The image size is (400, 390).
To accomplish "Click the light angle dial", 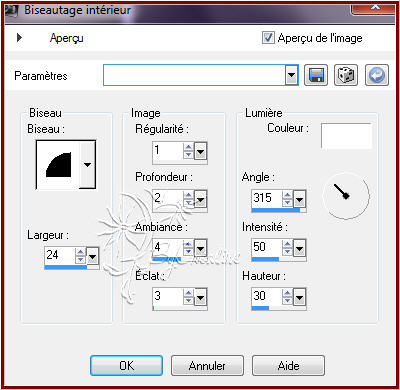I will (346, 195).
